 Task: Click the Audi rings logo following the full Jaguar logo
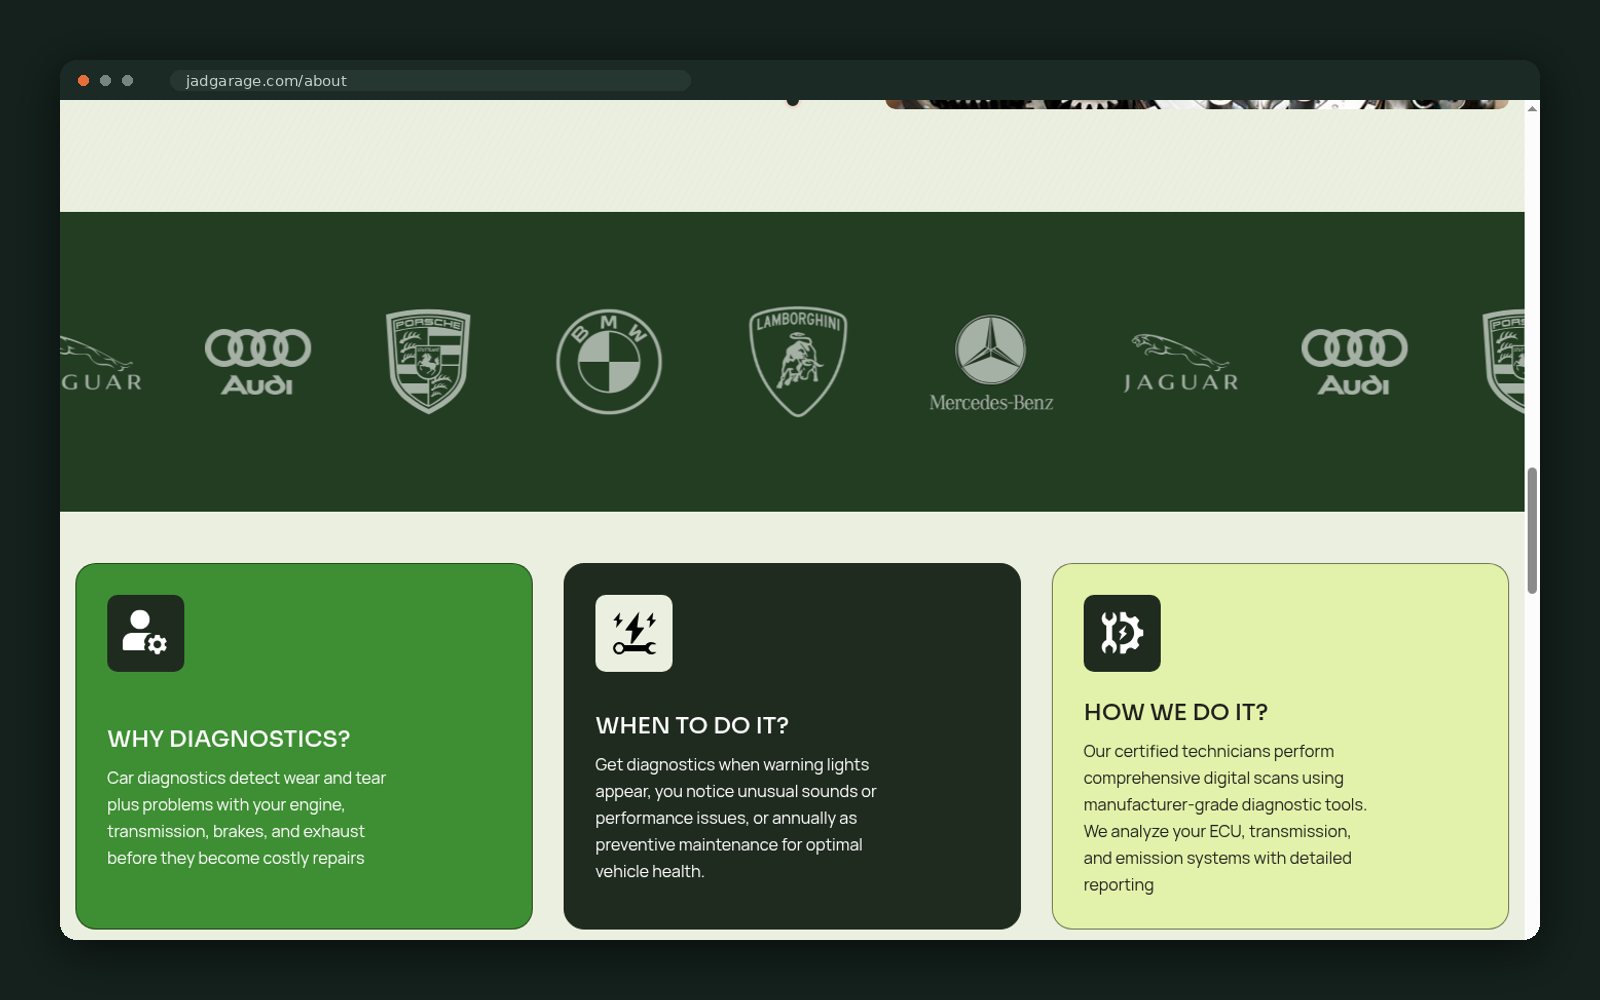coord(1354,362)
